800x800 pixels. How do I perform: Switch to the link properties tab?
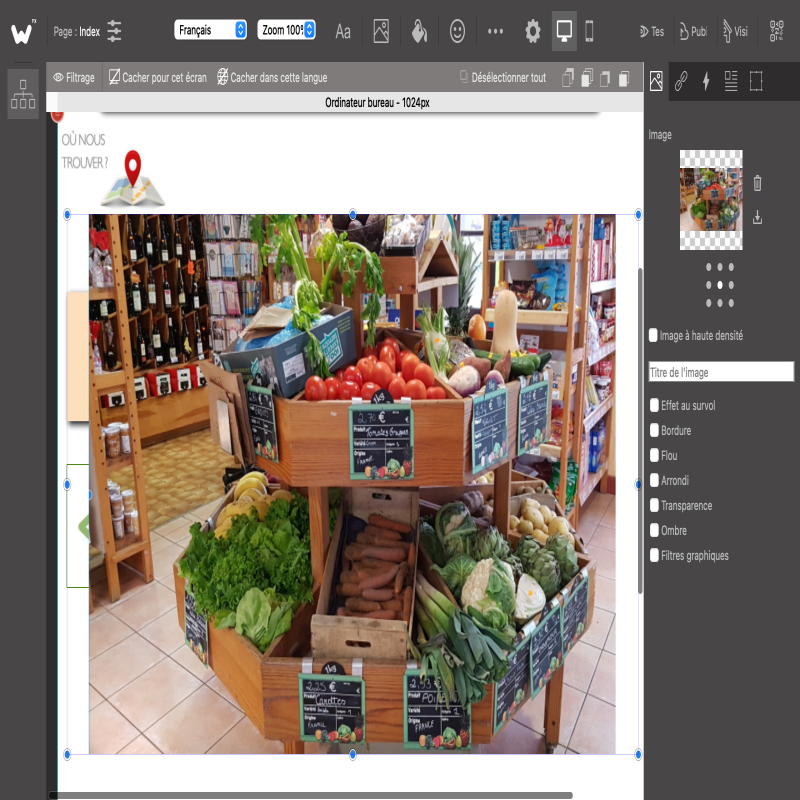coord(681,81)
